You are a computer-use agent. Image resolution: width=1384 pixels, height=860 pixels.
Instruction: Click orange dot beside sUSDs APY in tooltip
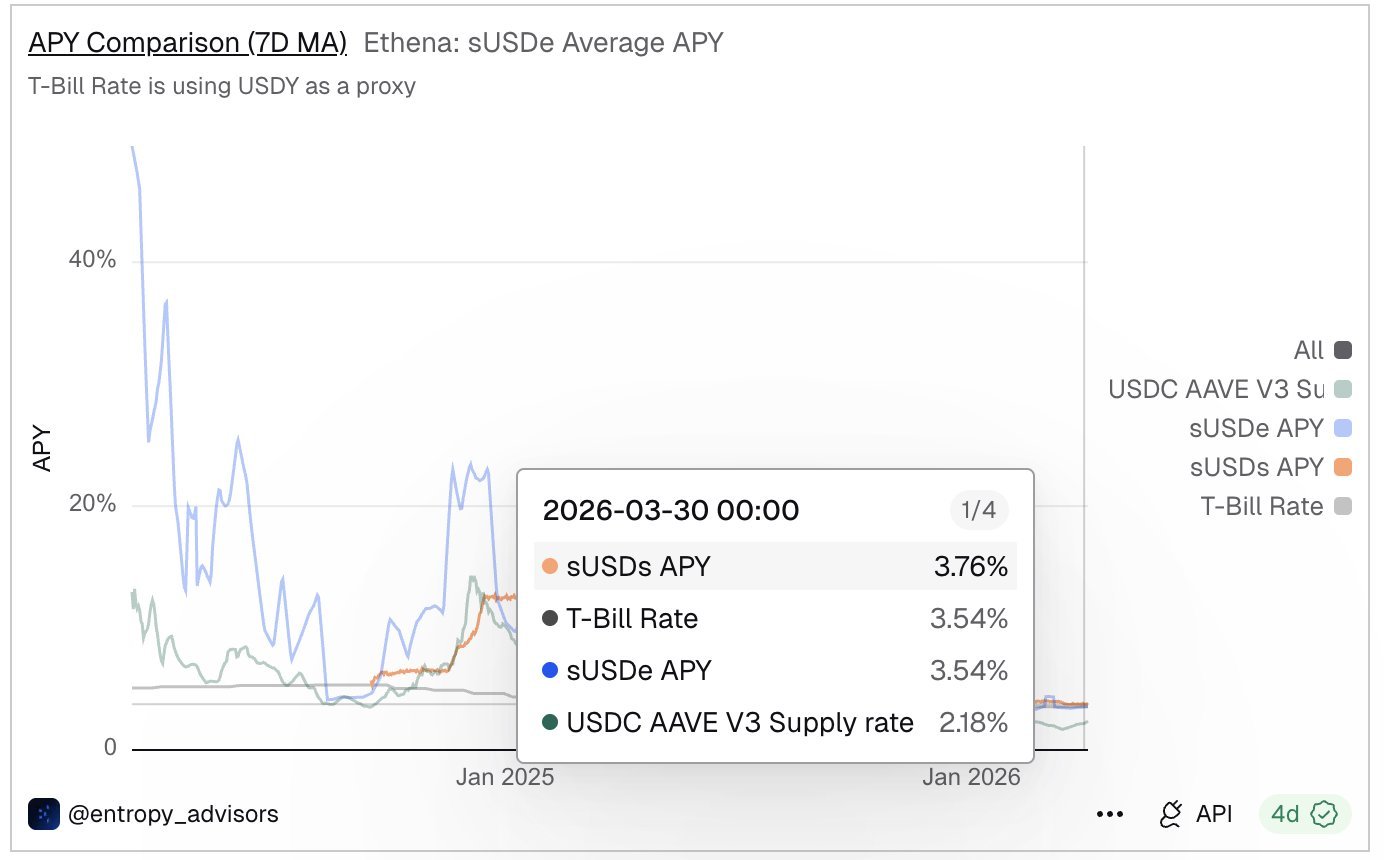tap(549, 566)
